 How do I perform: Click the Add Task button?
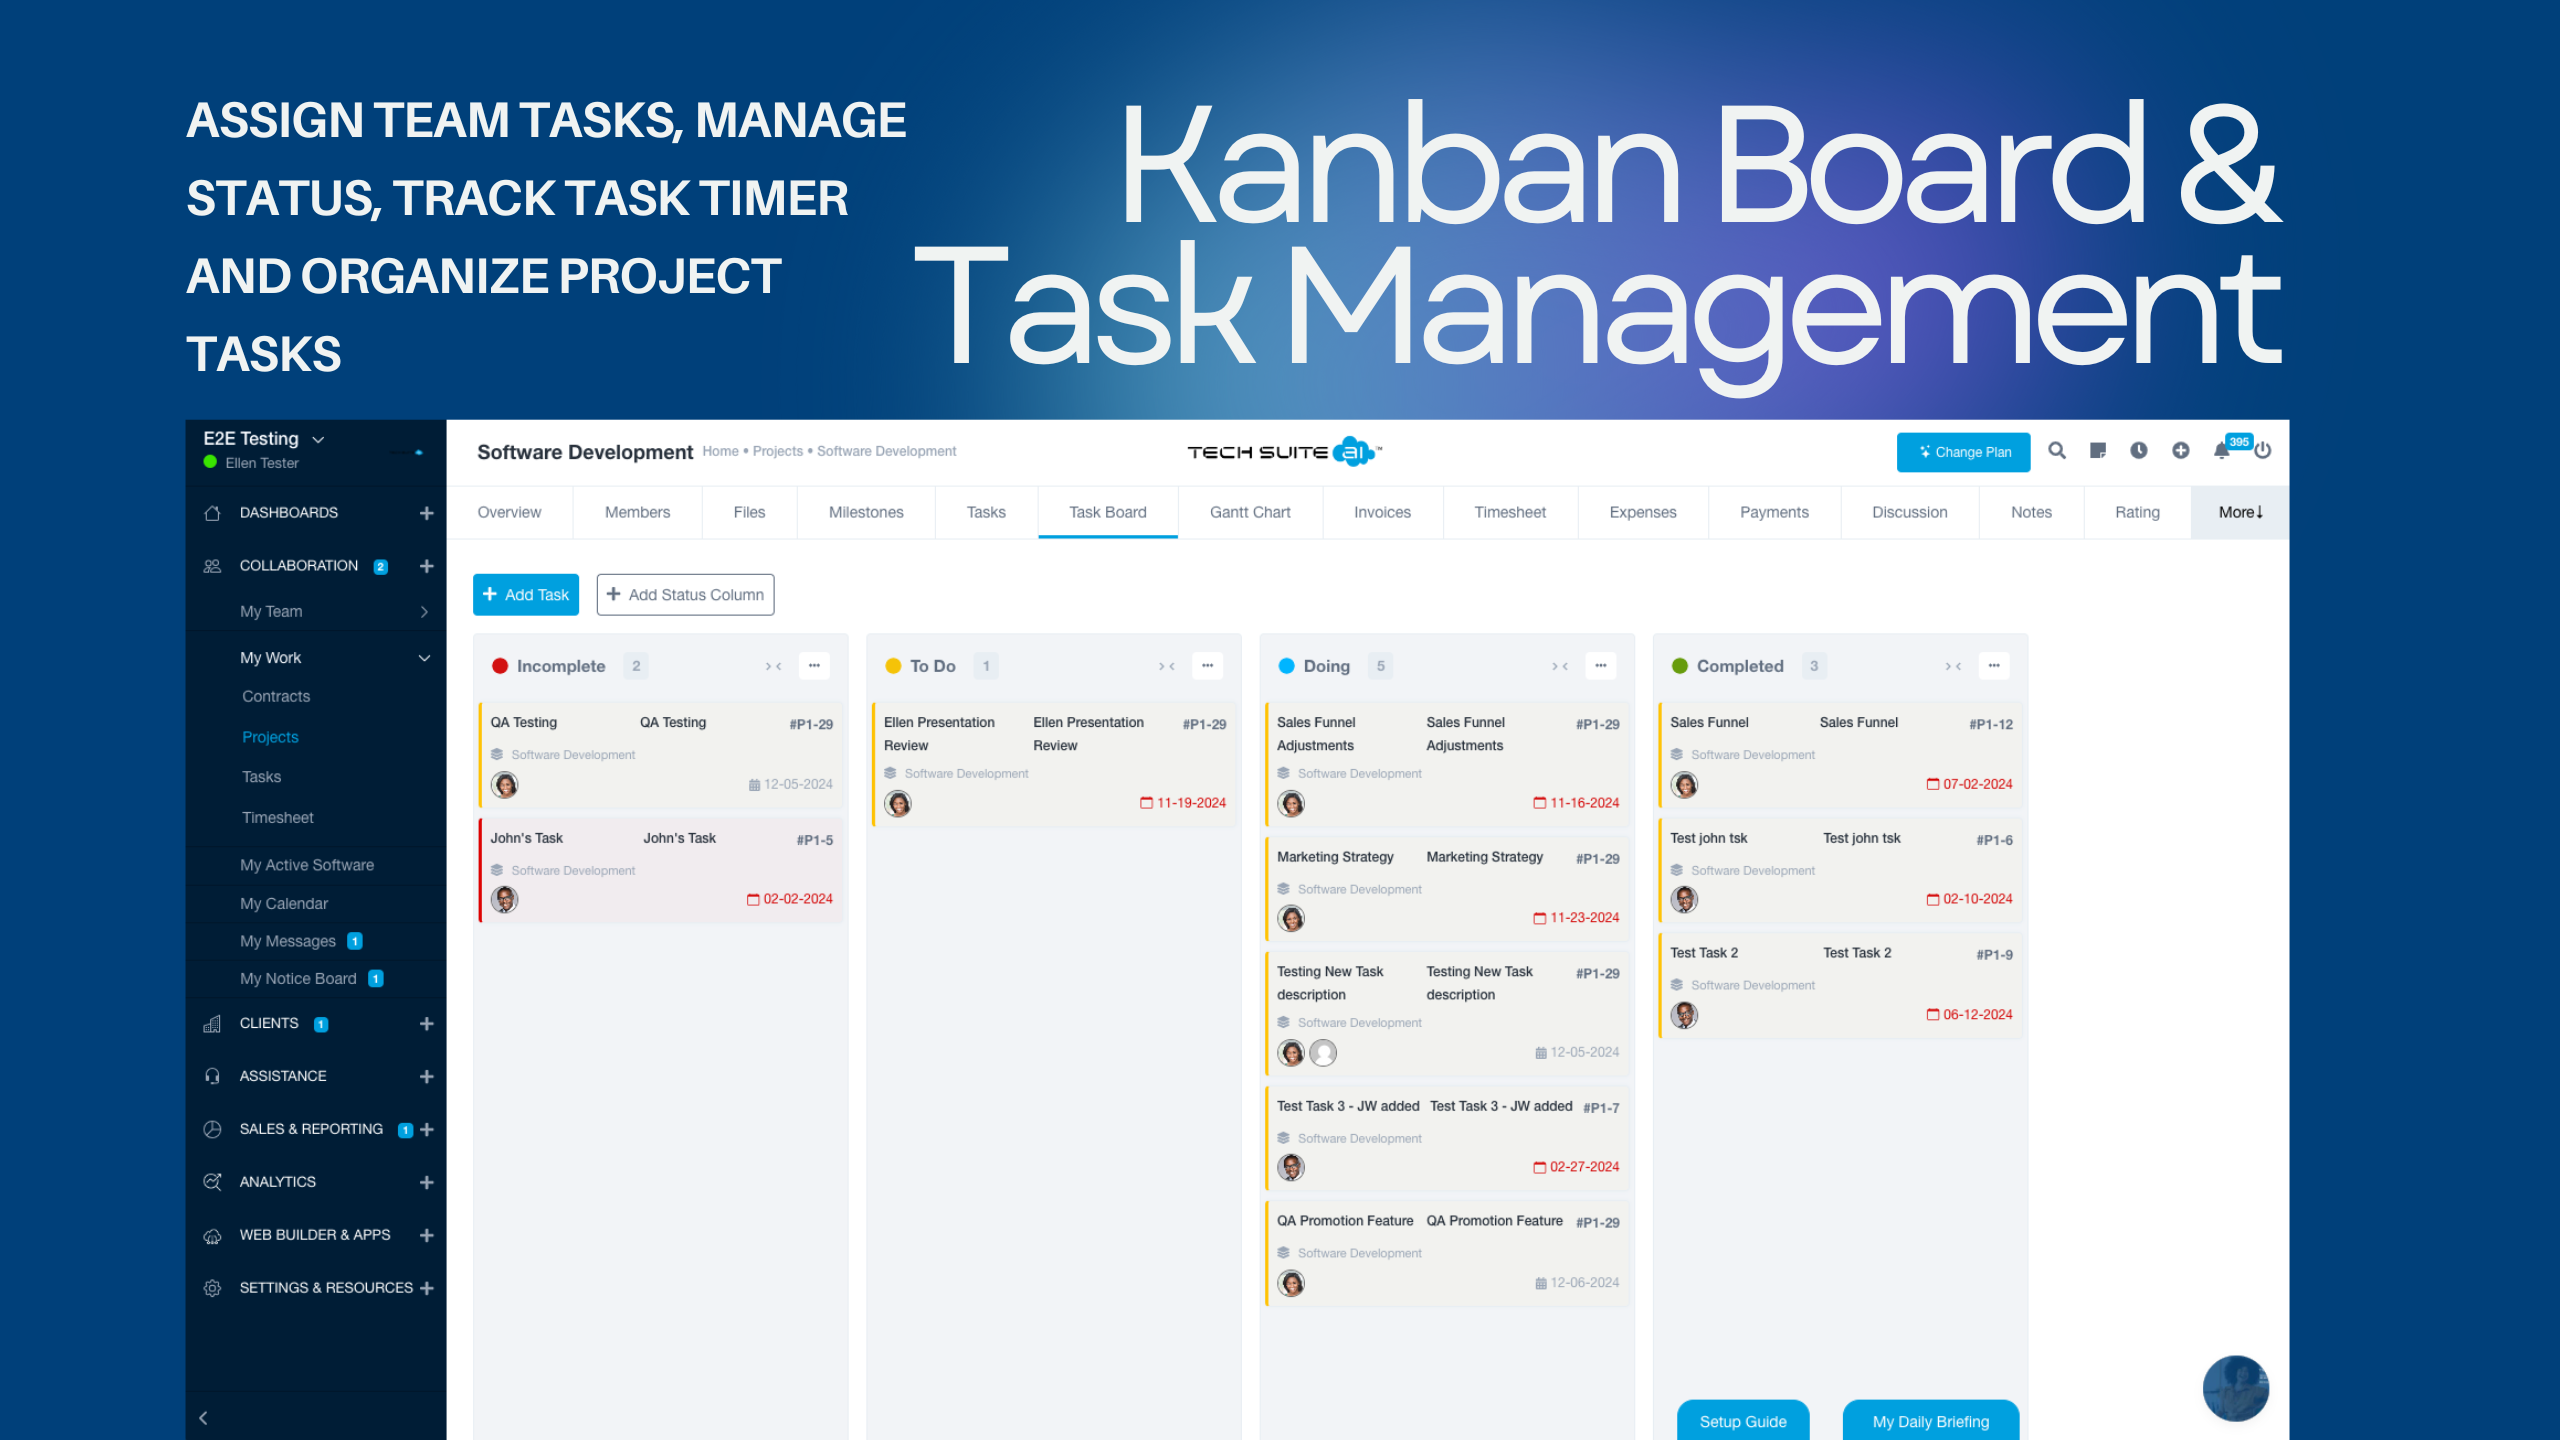(526, 595)
